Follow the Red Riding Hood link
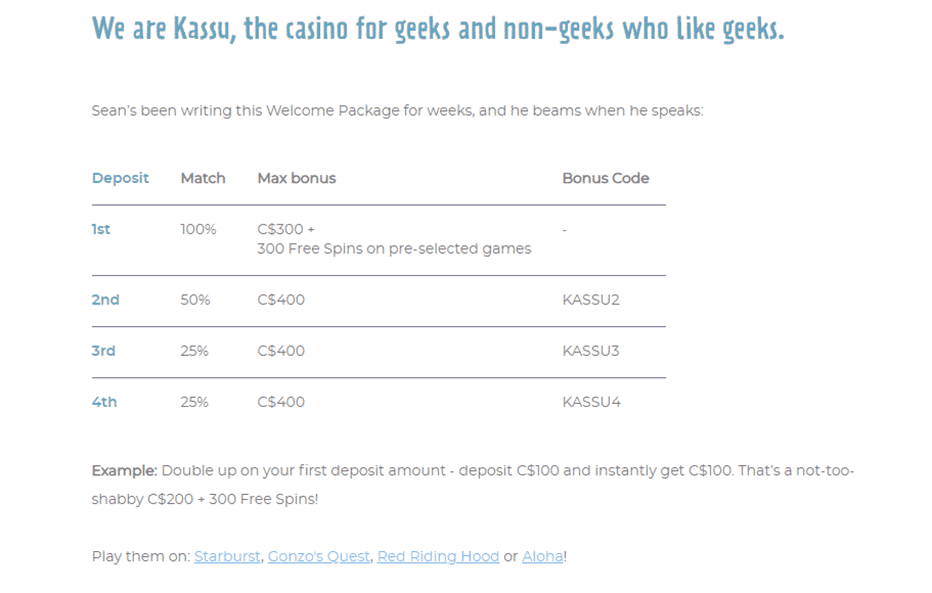The width and height of the screenshot is (932, 593). [x=438, y=556]
